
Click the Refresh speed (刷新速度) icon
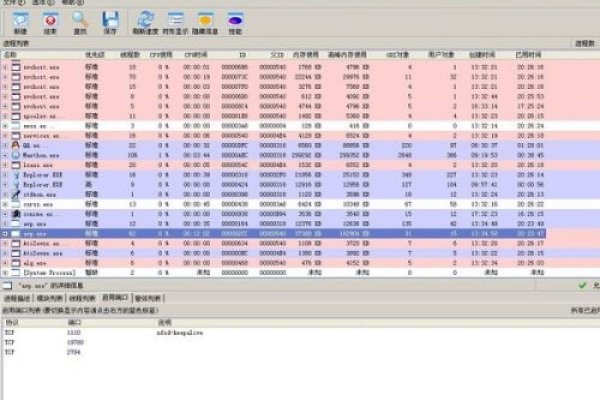point(146,19)
